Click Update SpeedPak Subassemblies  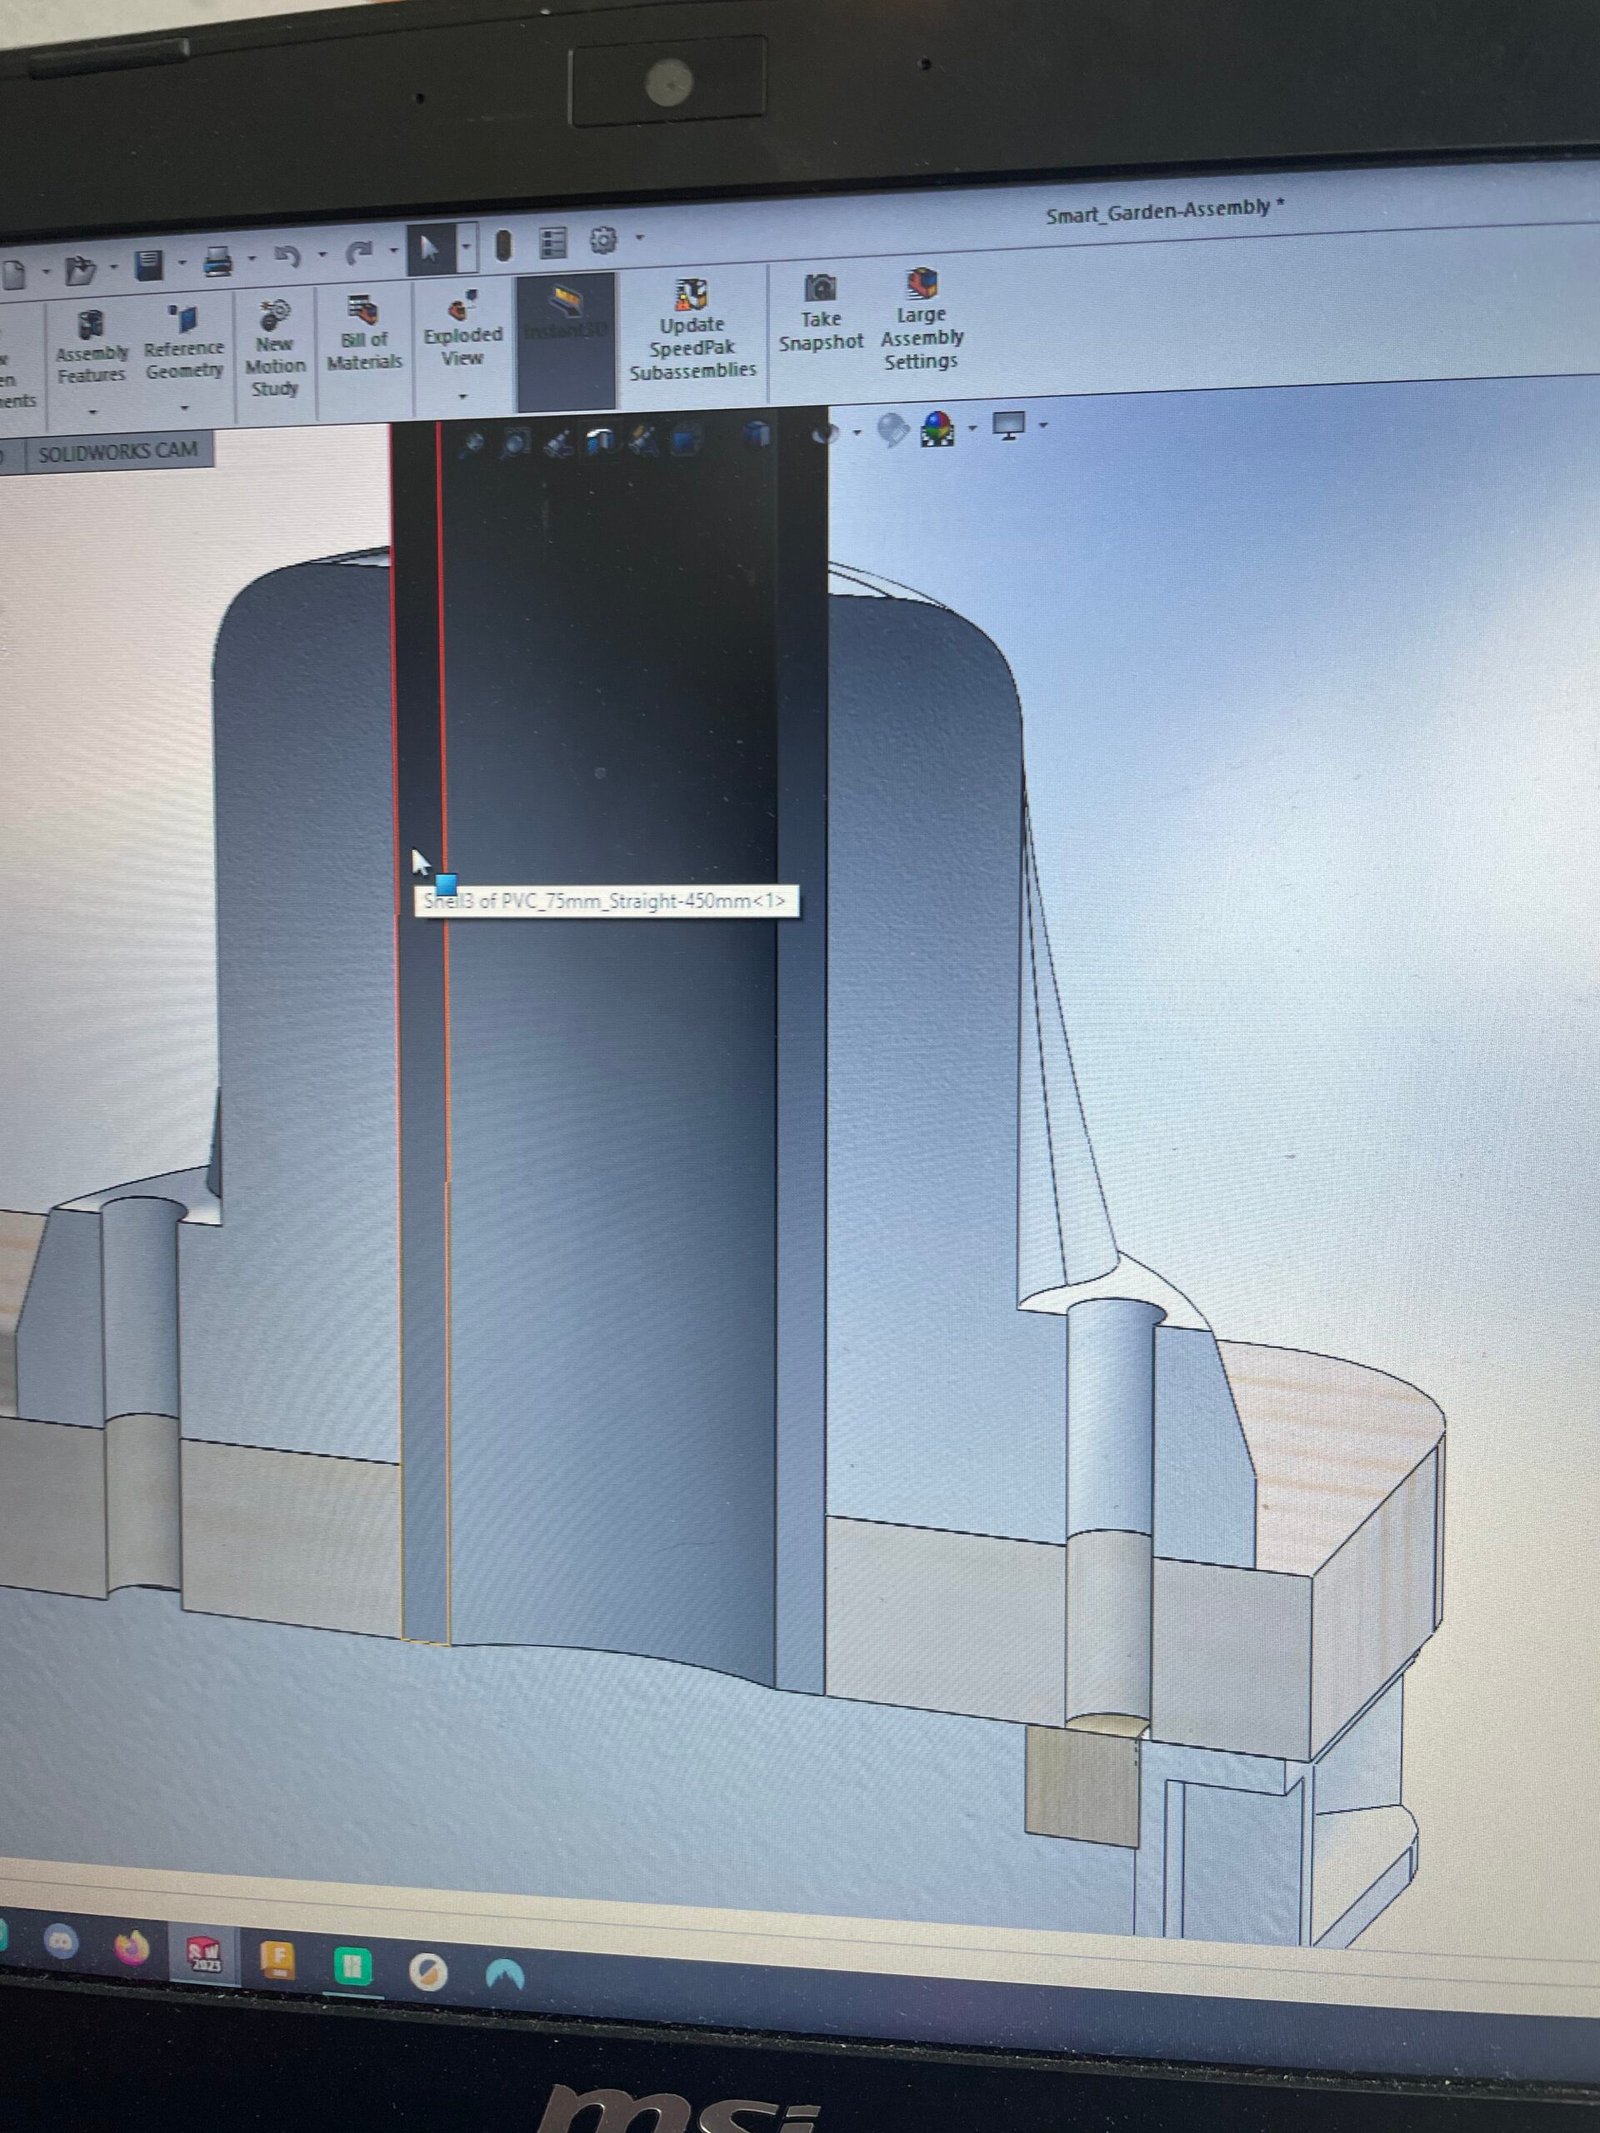[692, 331]
